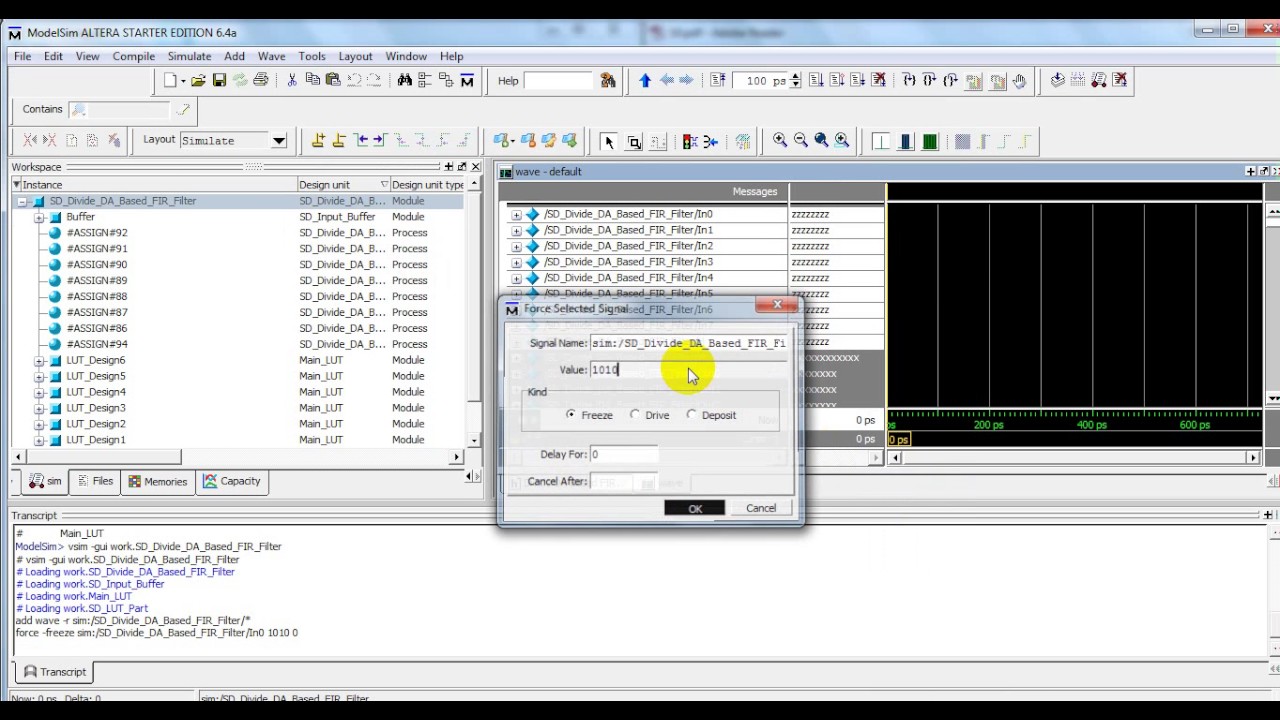
Task: Expand the LUT_Design4 node
Action: [39, 392]
